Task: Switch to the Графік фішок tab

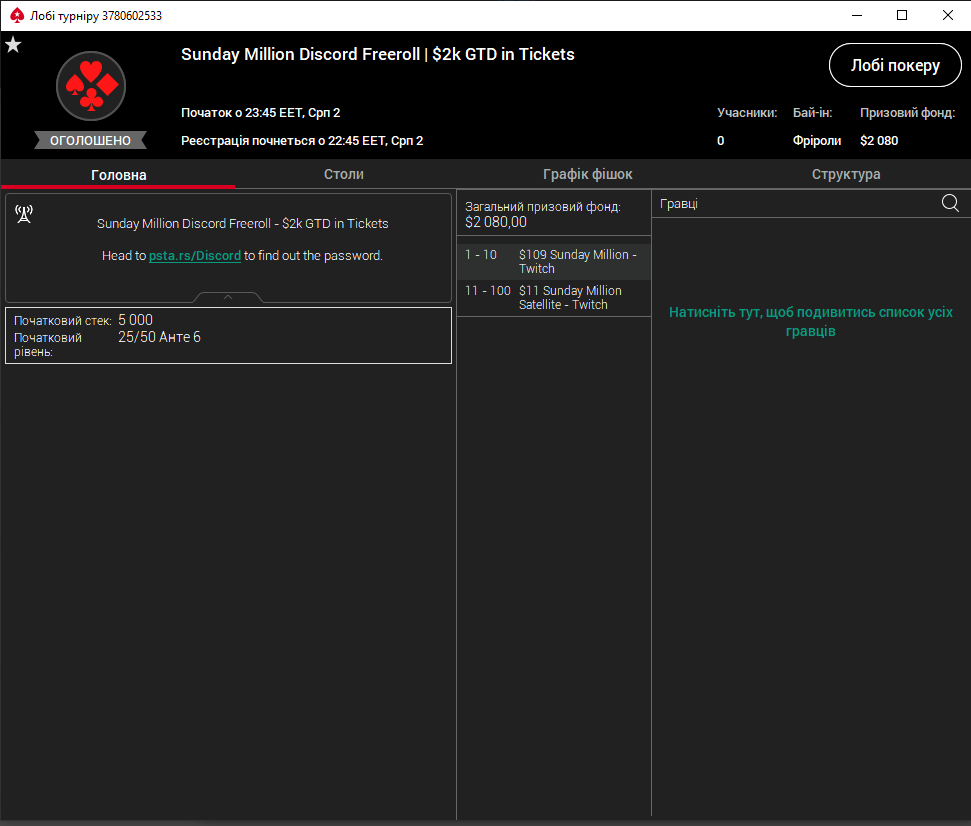Action: 588,174
